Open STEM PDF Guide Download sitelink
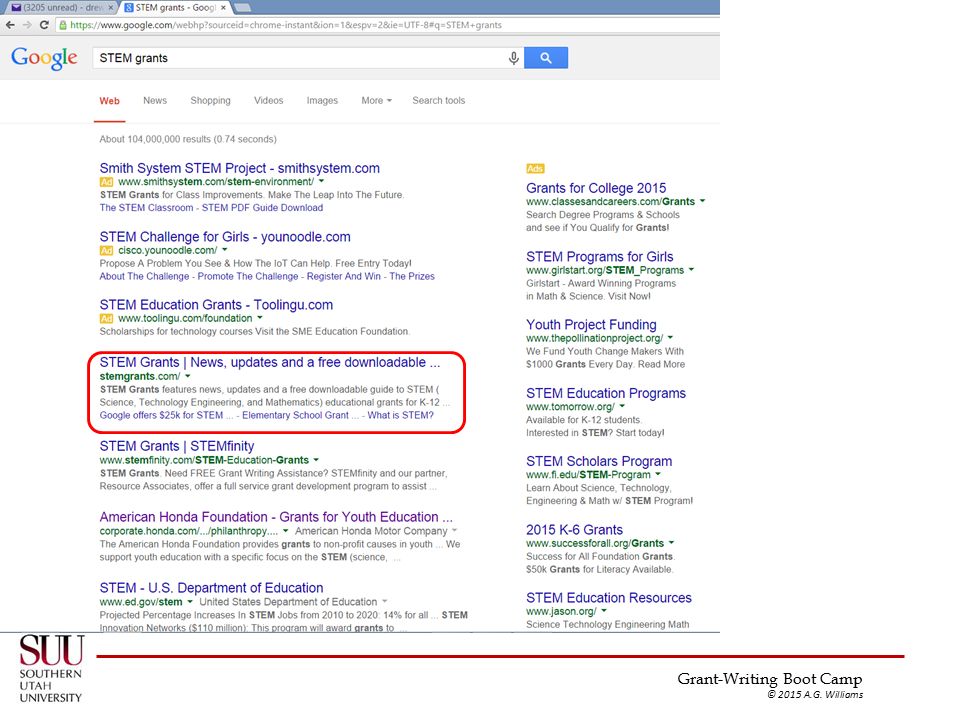 tap(262, 208)
